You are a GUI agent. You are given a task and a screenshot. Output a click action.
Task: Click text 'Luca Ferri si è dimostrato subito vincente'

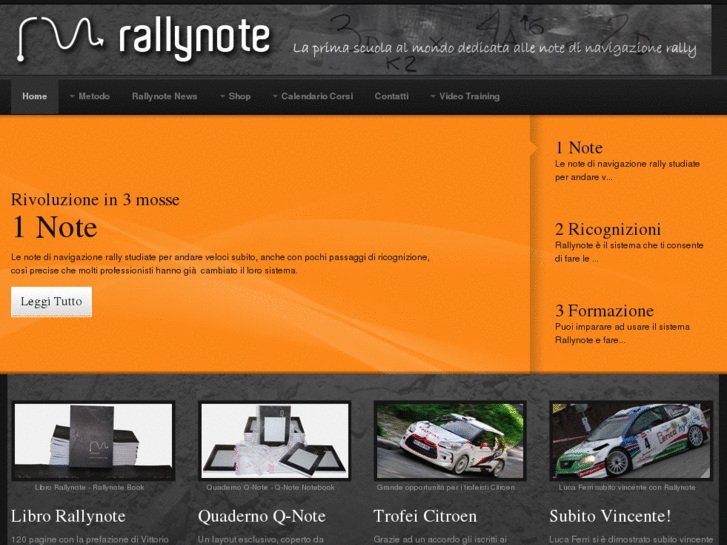click(631, 539)
